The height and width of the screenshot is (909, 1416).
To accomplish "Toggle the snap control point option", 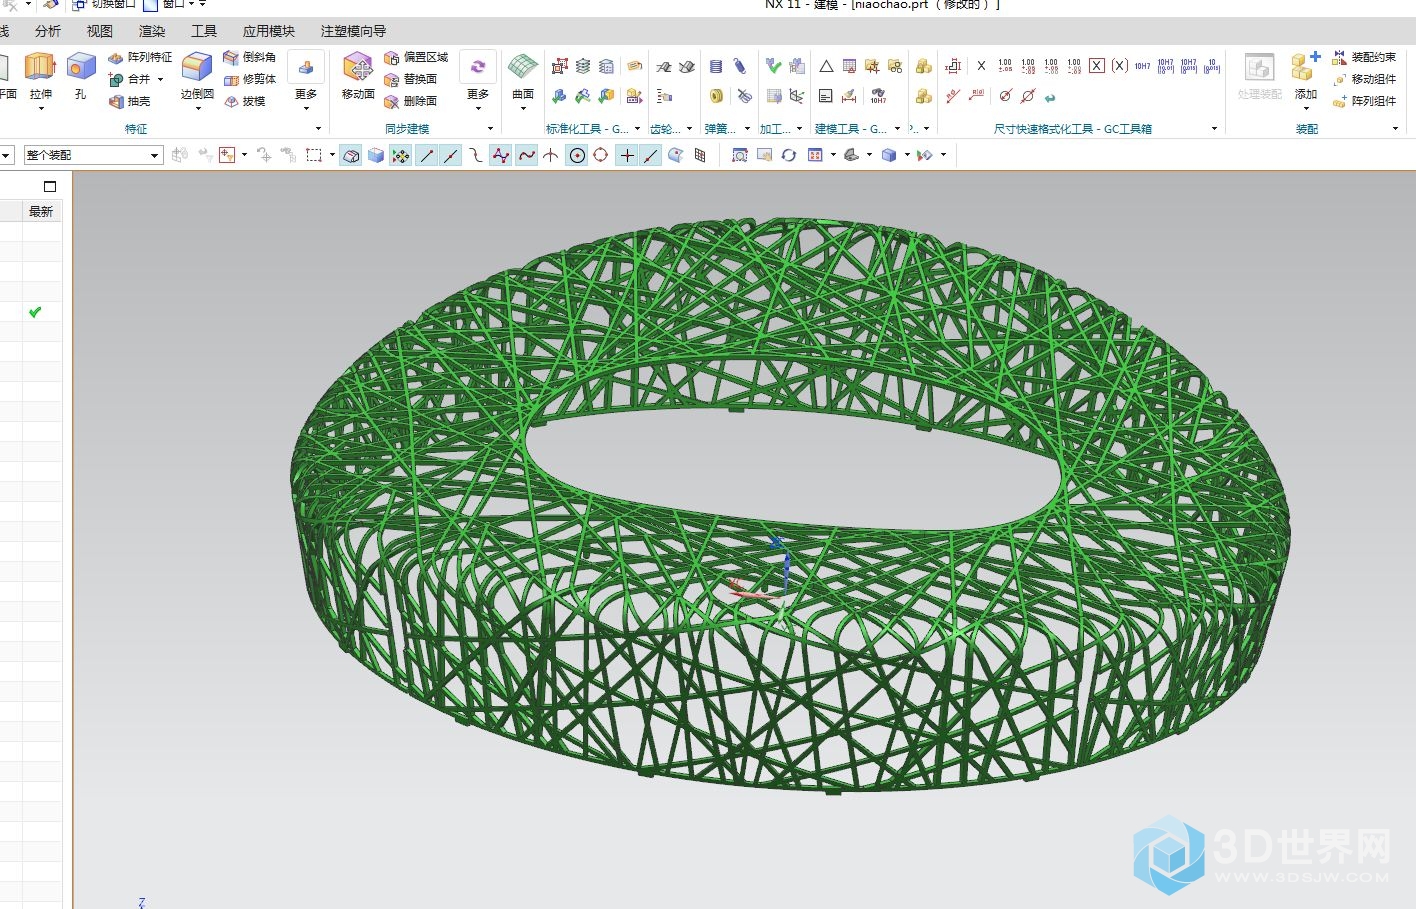I will click(x=475, y=155).
